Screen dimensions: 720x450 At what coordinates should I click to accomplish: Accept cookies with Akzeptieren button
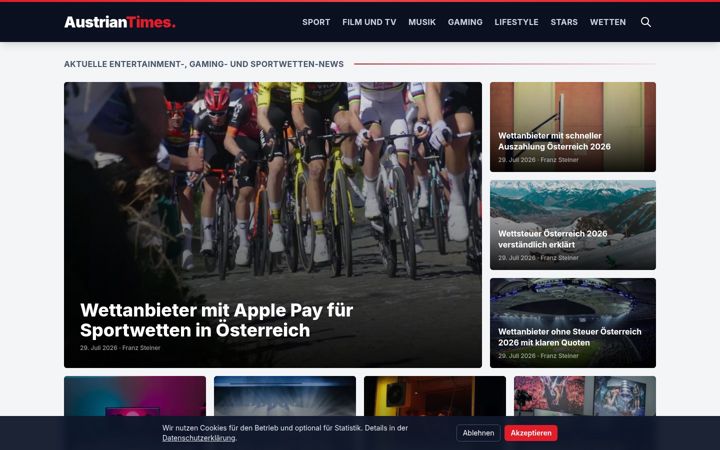tap(531, 433)
